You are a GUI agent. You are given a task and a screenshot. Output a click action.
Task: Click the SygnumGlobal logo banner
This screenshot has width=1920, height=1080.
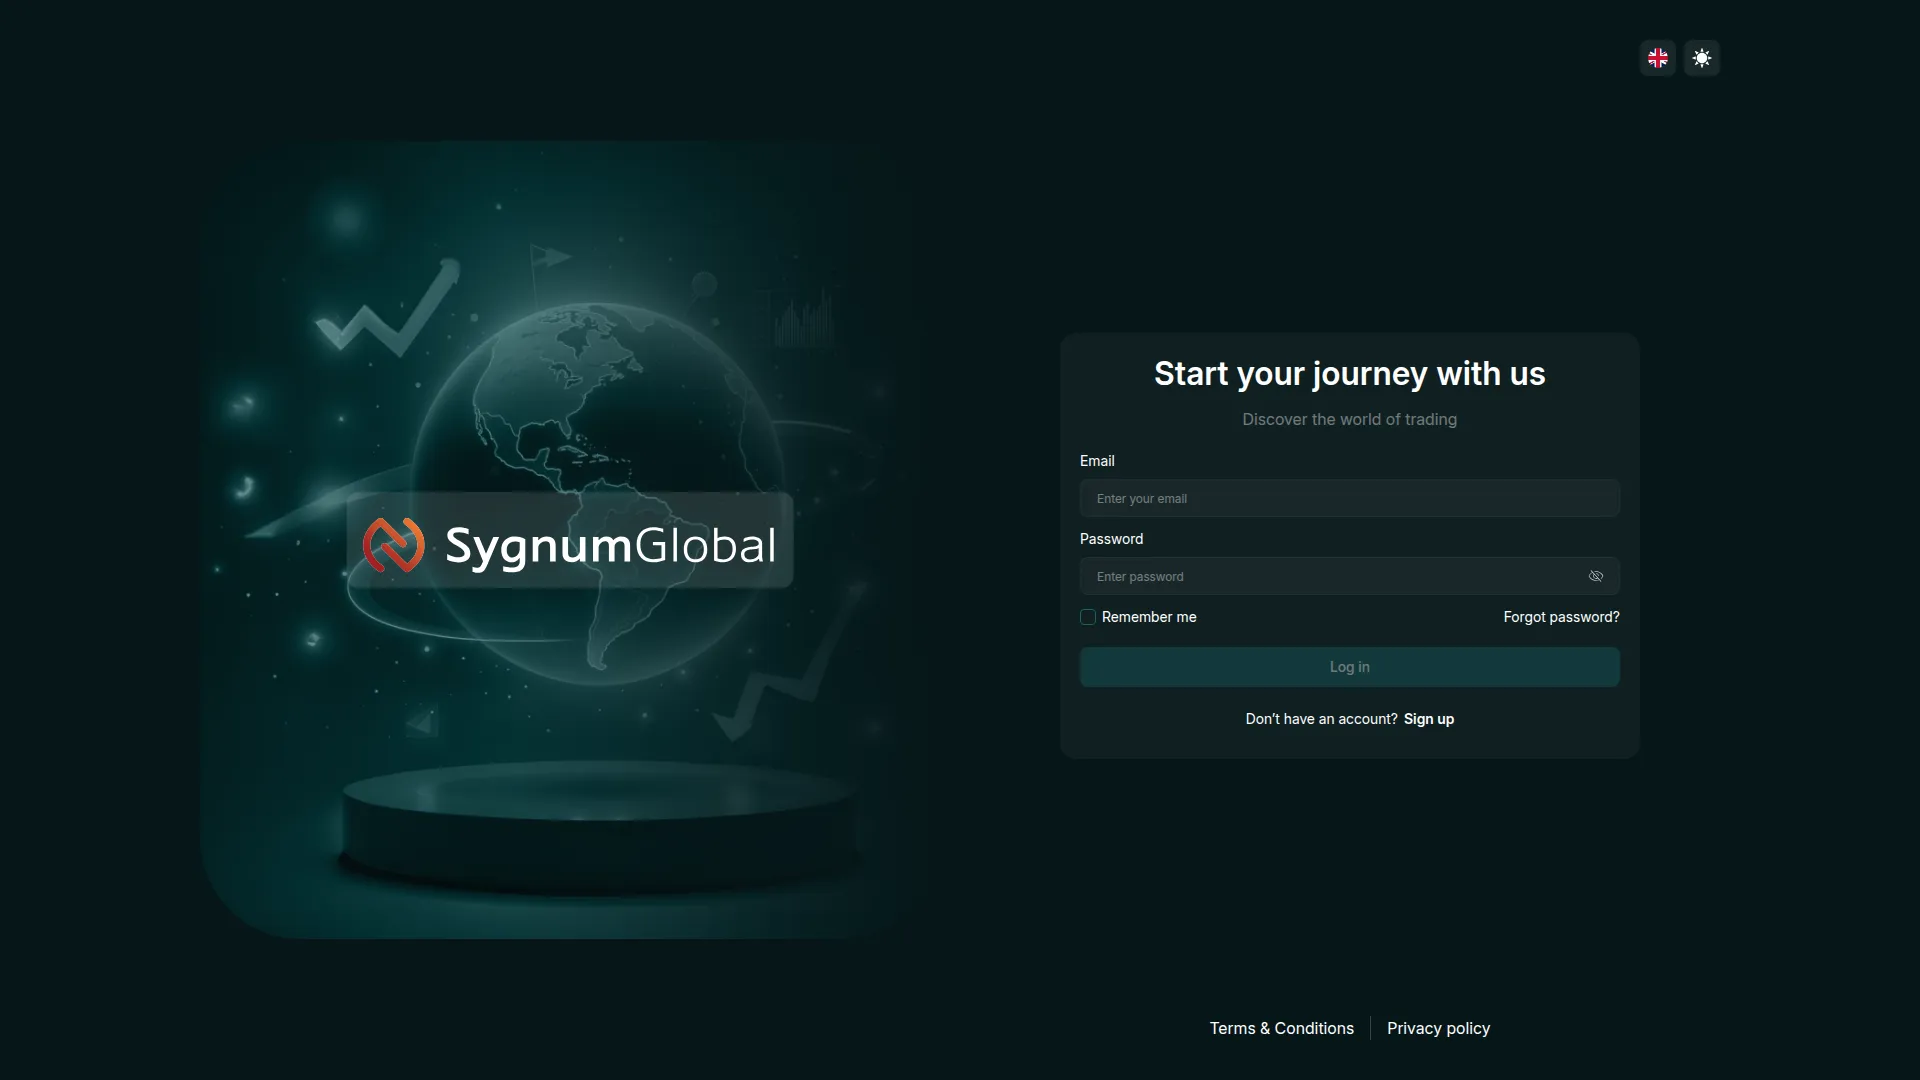point(570,540)
